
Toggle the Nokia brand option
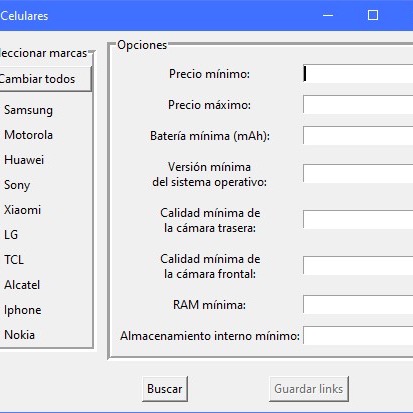coord(19,335)
